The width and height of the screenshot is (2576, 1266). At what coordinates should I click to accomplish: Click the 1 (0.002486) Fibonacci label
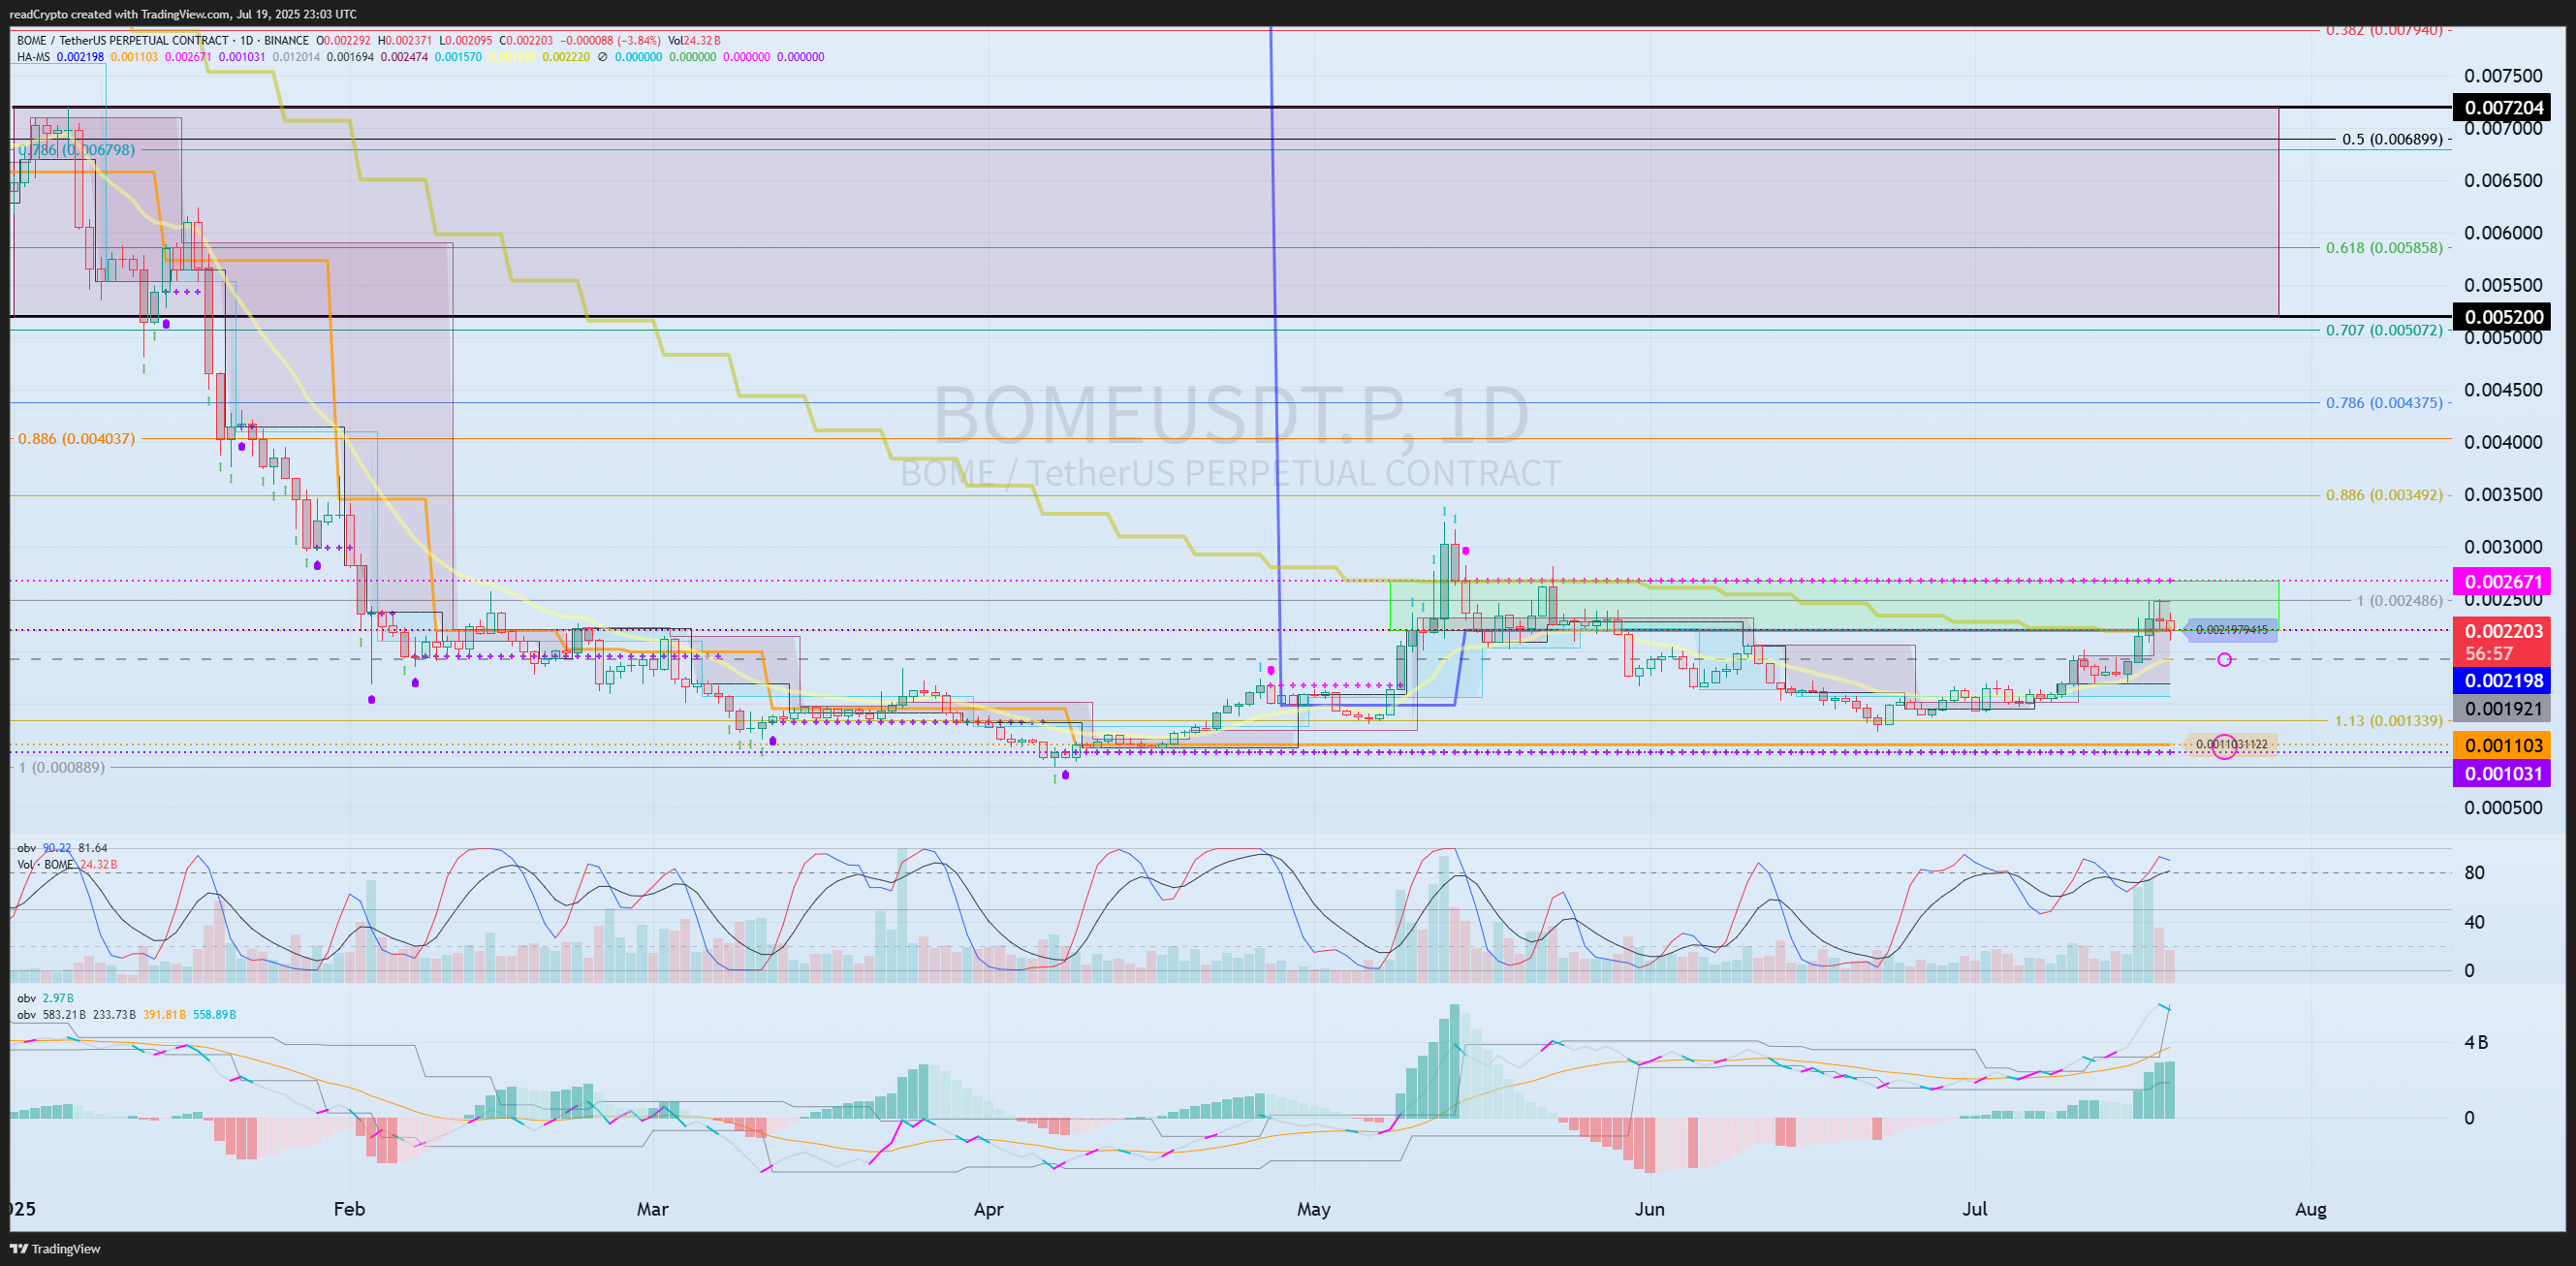click(x=2399, y=601)
